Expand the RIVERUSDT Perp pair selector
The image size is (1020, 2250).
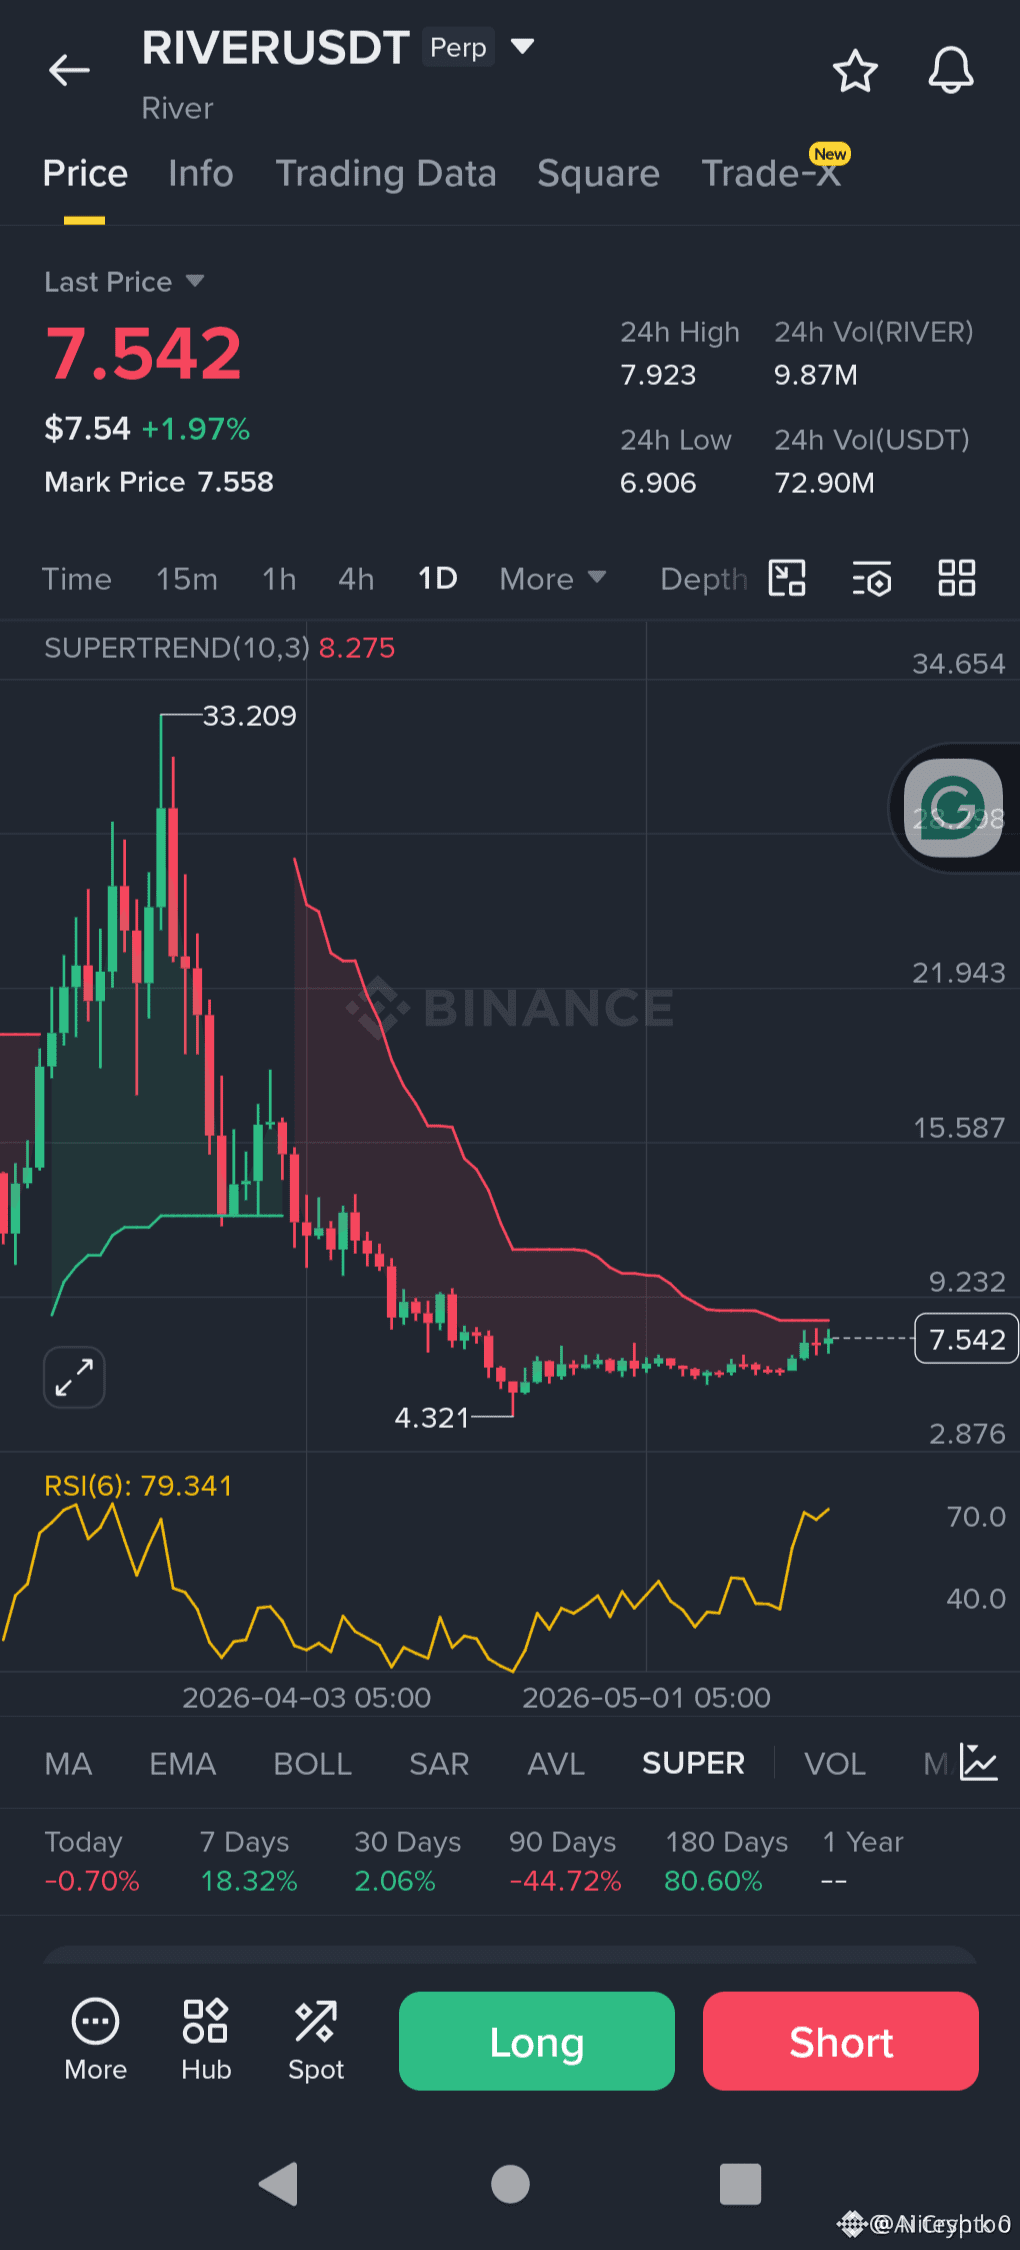[x=522, y=46]
